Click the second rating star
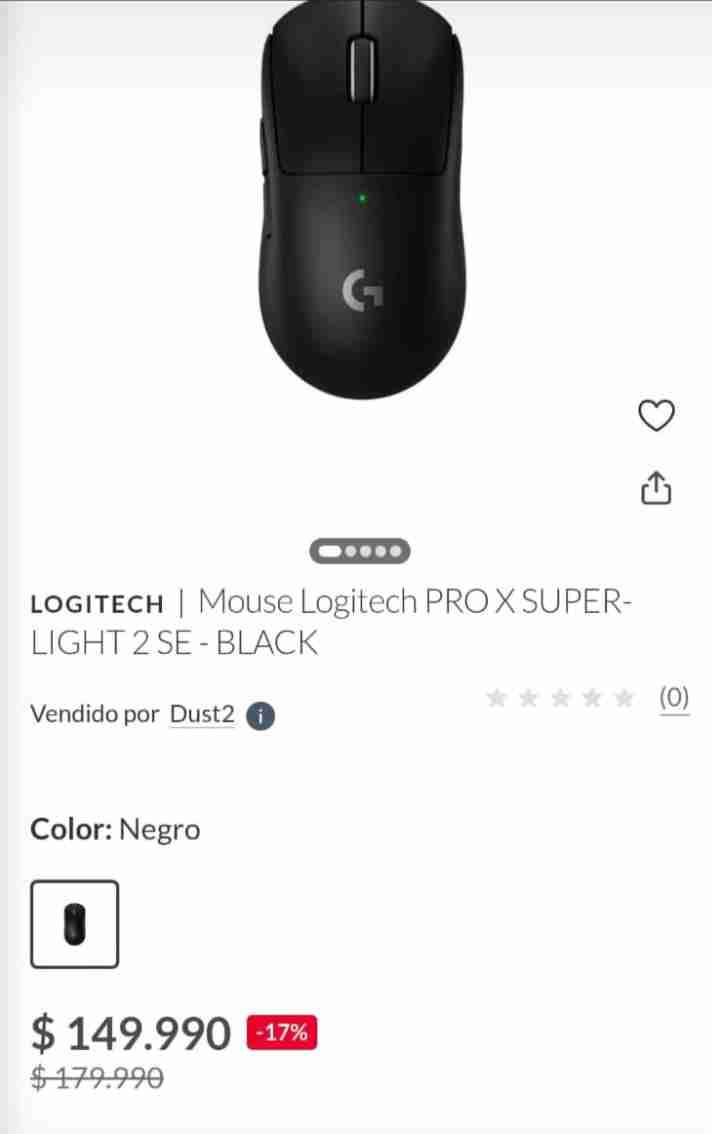This screenshot has height=1134, width=712. (529, 699)
